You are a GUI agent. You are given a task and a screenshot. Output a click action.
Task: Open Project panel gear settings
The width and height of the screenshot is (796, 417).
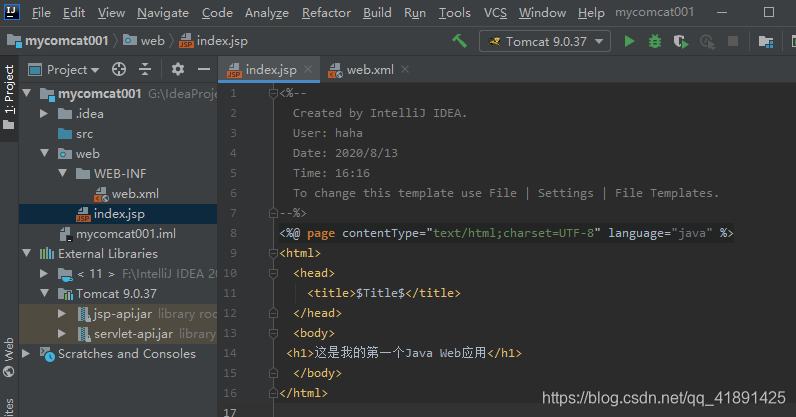click(x=178, y=70)
